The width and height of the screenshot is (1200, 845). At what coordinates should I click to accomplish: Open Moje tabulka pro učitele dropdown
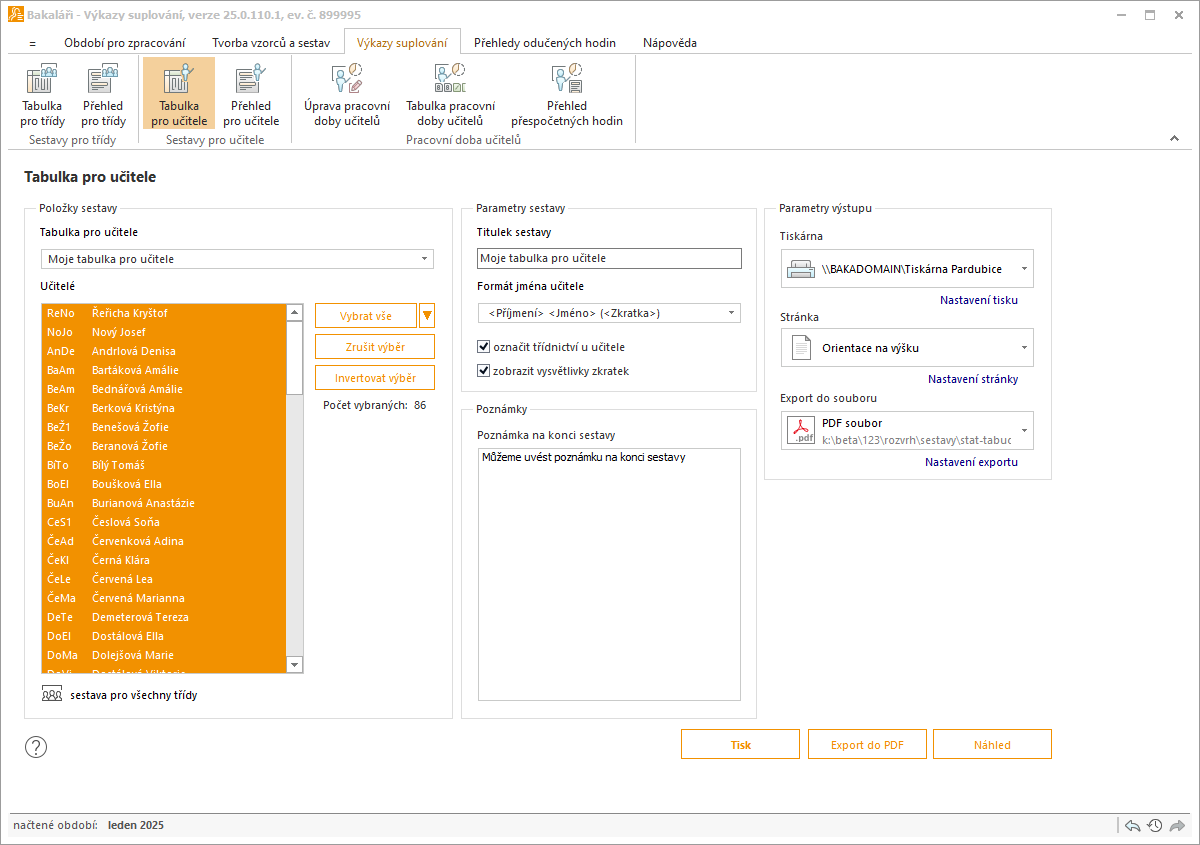(238, 259)
